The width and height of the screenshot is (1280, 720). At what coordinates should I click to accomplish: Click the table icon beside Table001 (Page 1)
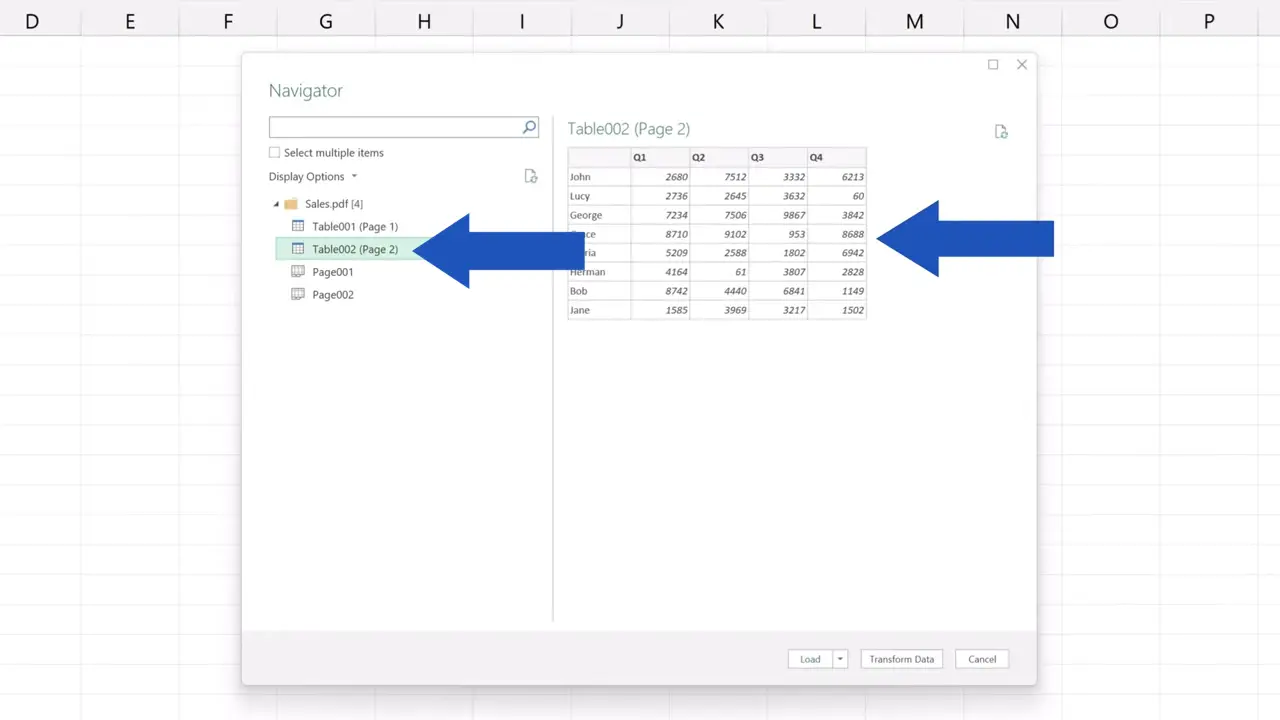[298, 226]
